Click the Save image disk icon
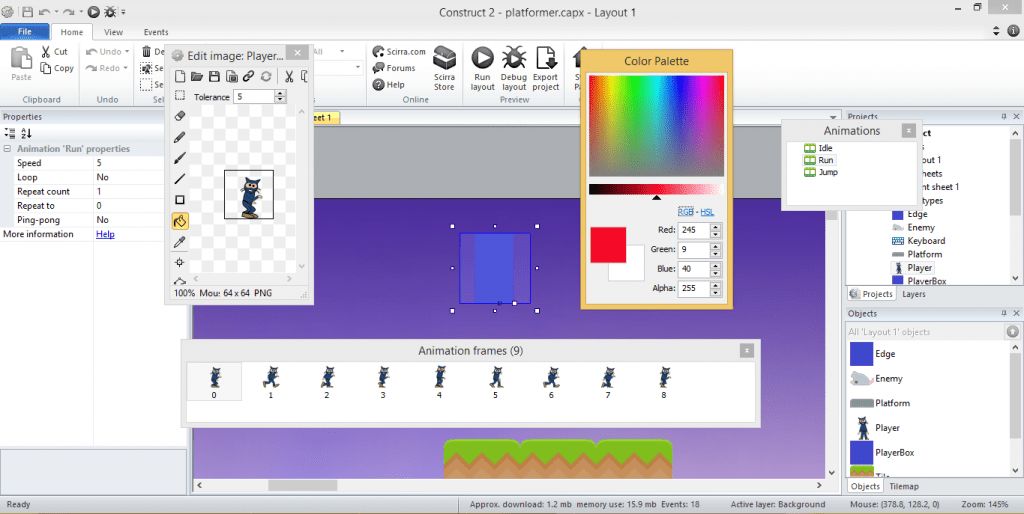Screen dimensions: 1024x514 214,76
